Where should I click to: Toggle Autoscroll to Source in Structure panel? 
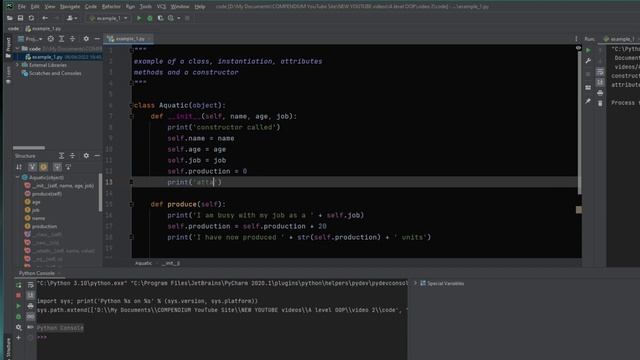(57, 167)
